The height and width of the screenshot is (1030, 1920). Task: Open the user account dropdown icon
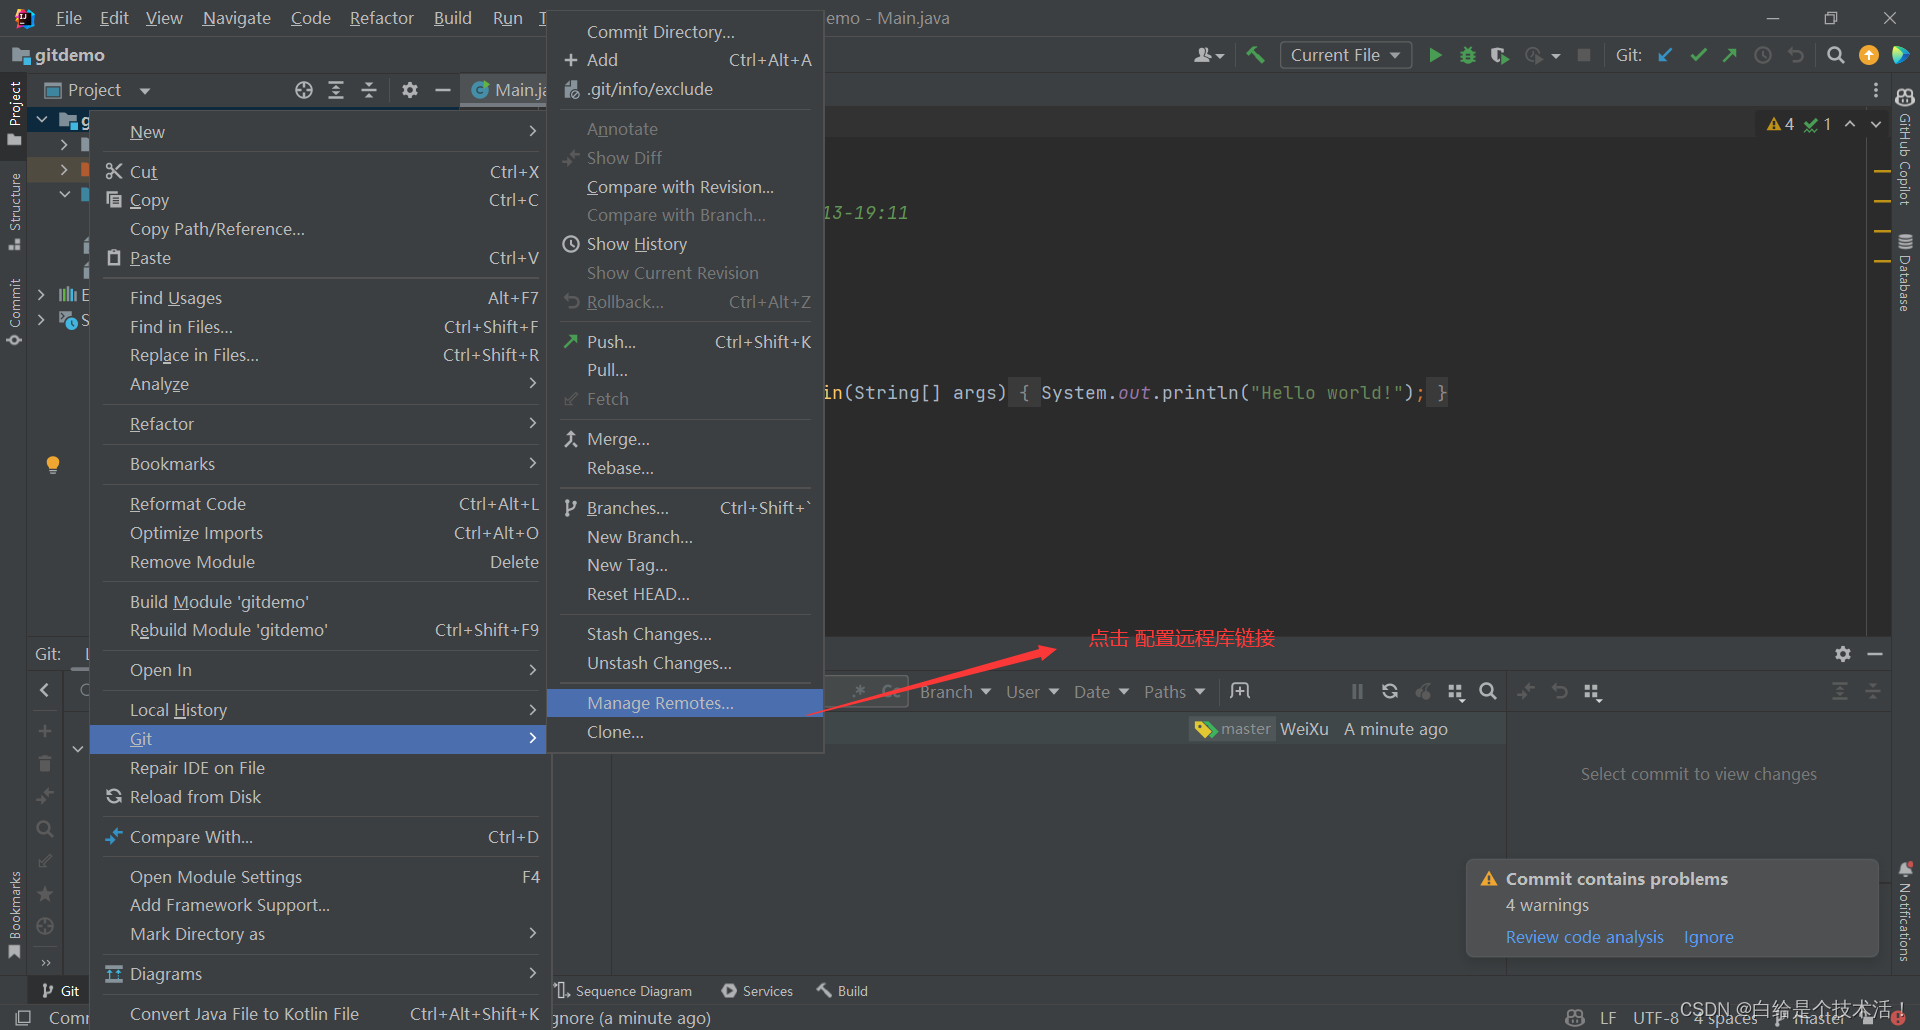[x=1209, y=55]
